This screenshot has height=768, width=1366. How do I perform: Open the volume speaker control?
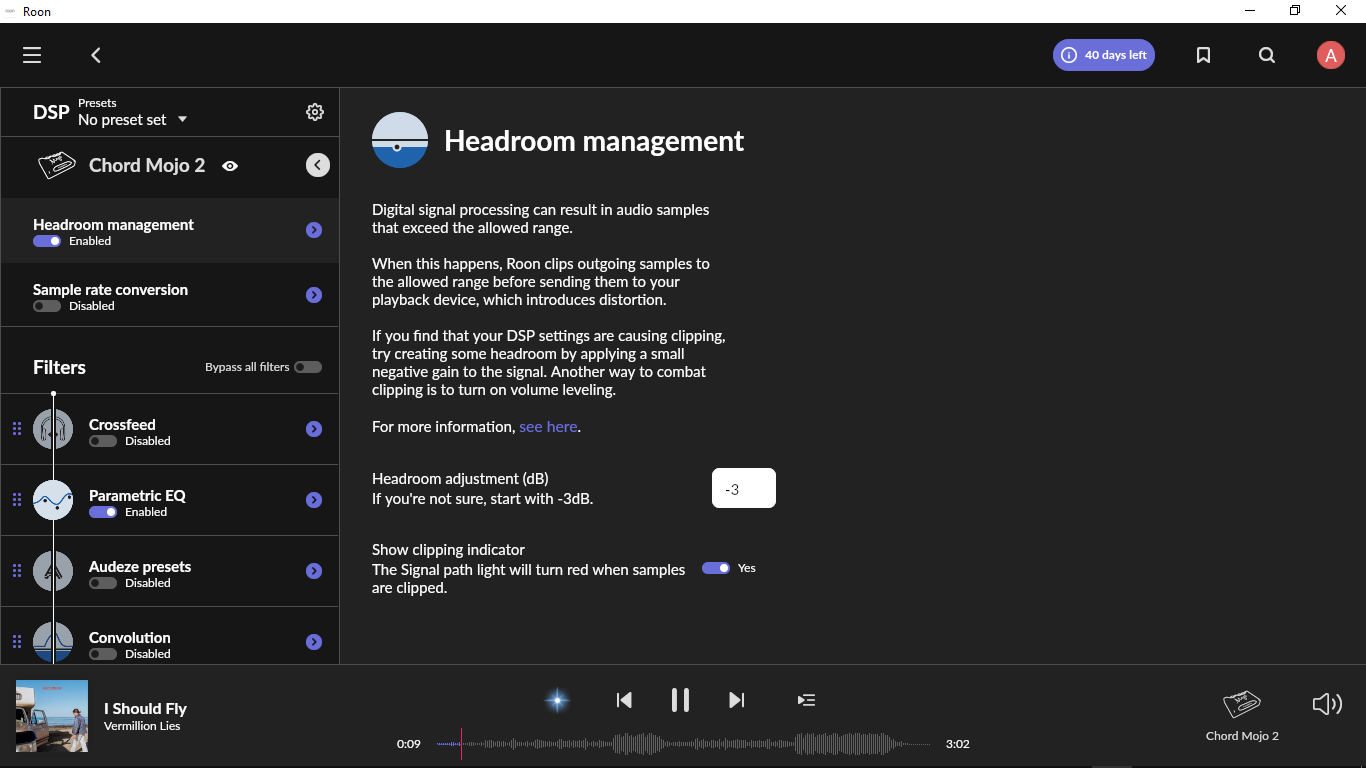[1327, 704]
